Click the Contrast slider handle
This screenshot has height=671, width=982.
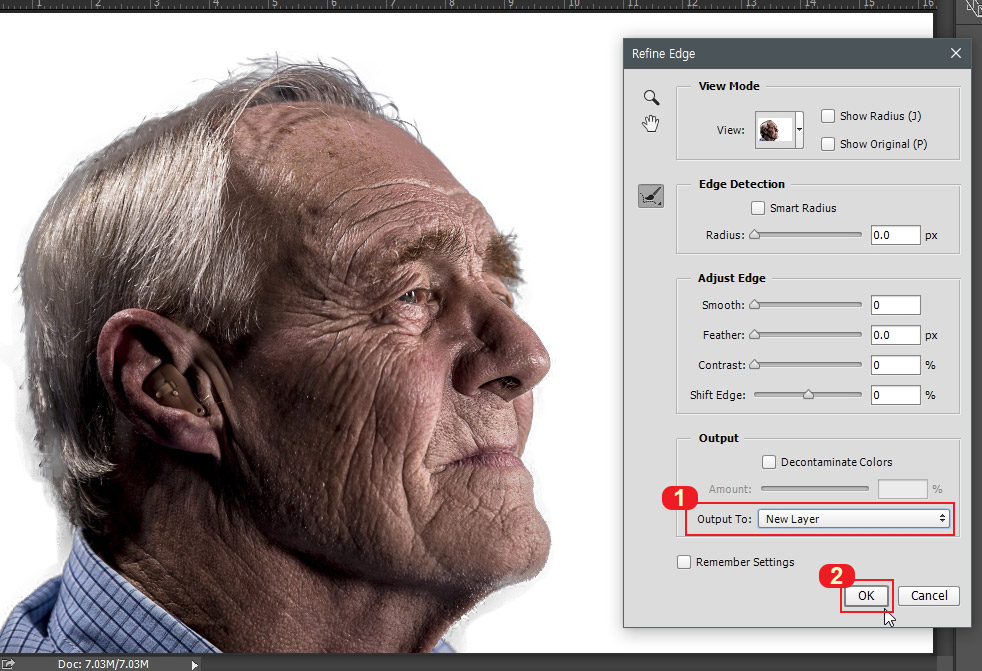[x=755, y=365]
